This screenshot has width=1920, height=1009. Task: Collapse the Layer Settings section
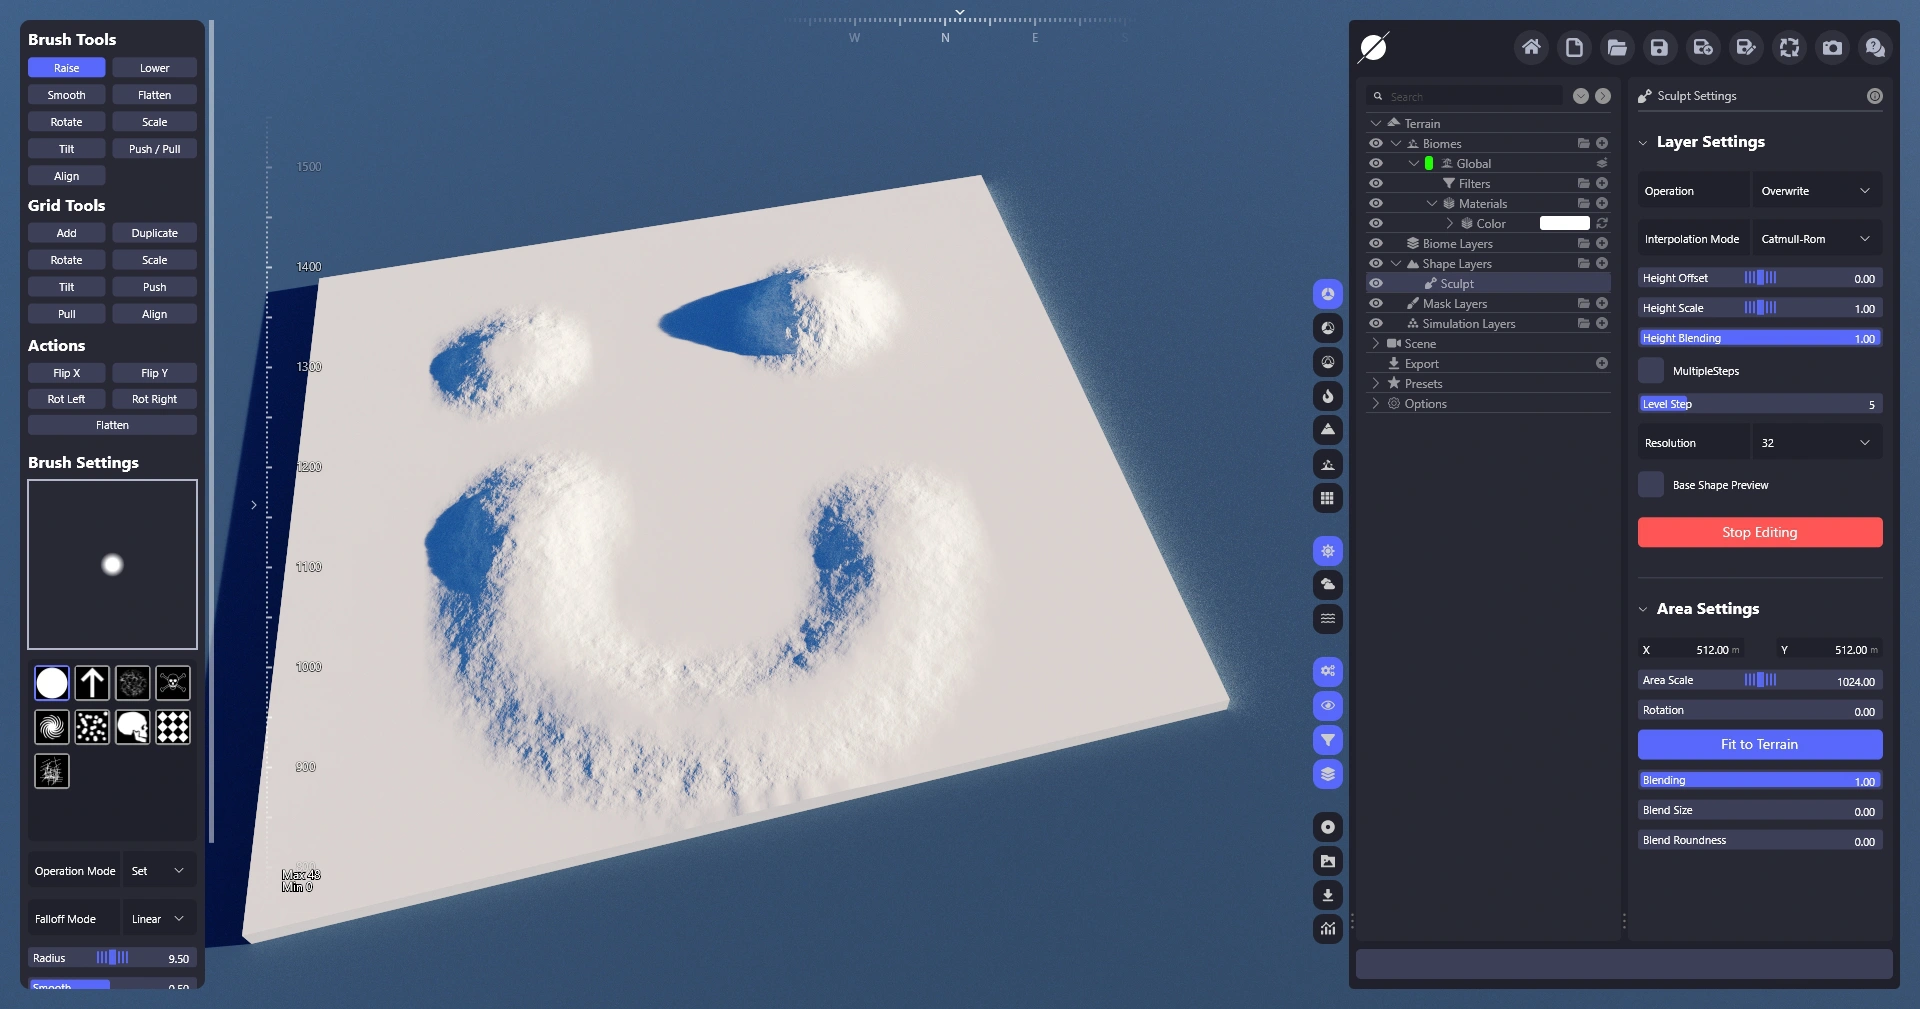tap(1643, 143)
